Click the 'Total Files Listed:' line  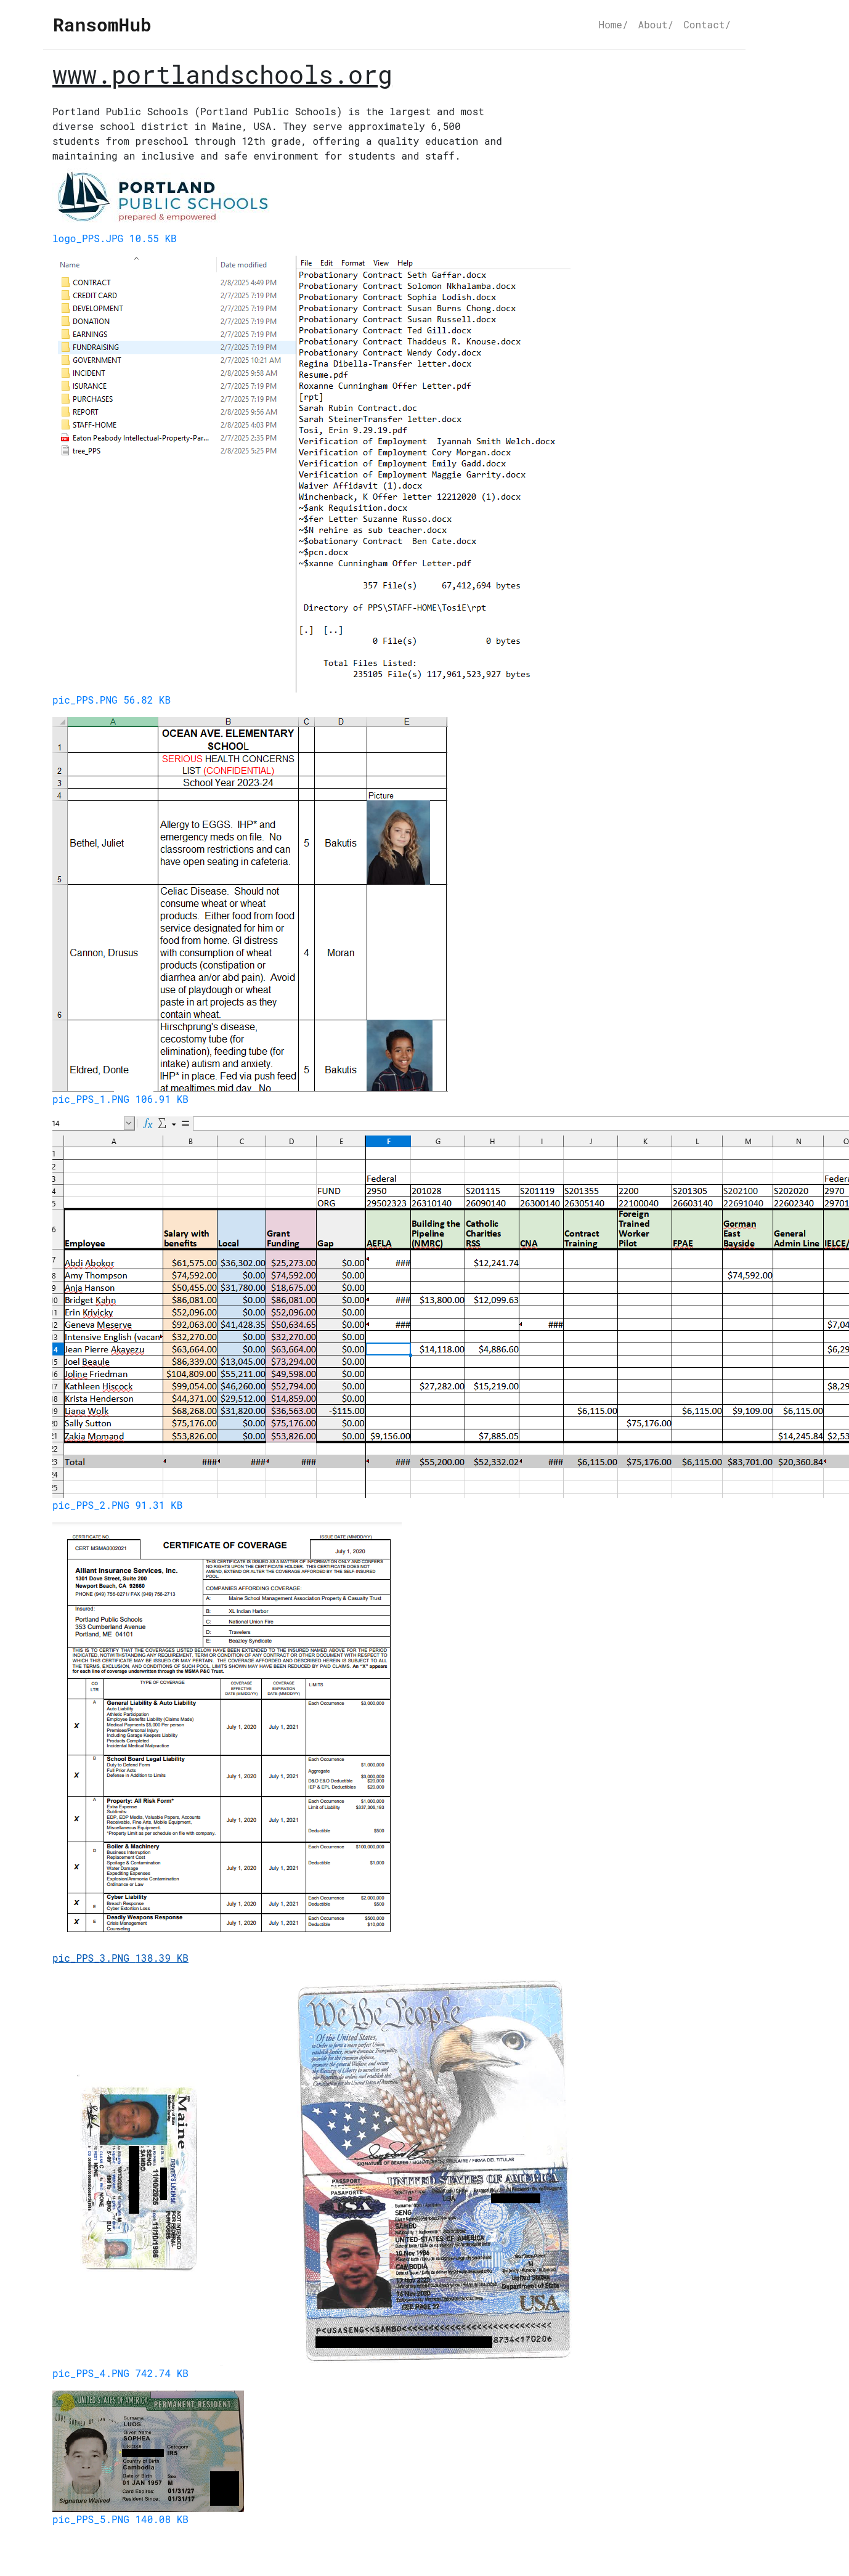point(369,663)
